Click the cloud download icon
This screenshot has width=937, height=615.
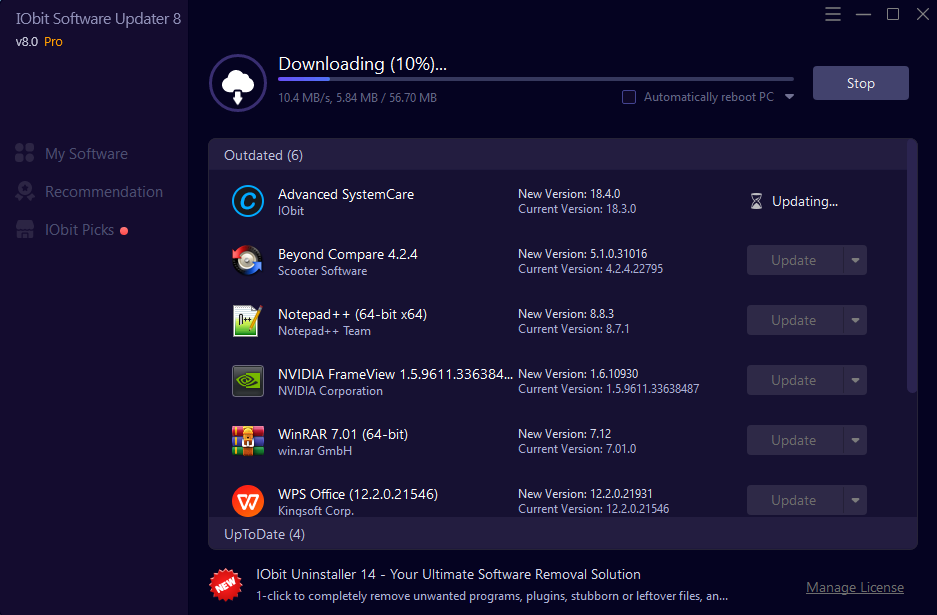[x=238, y=83]
